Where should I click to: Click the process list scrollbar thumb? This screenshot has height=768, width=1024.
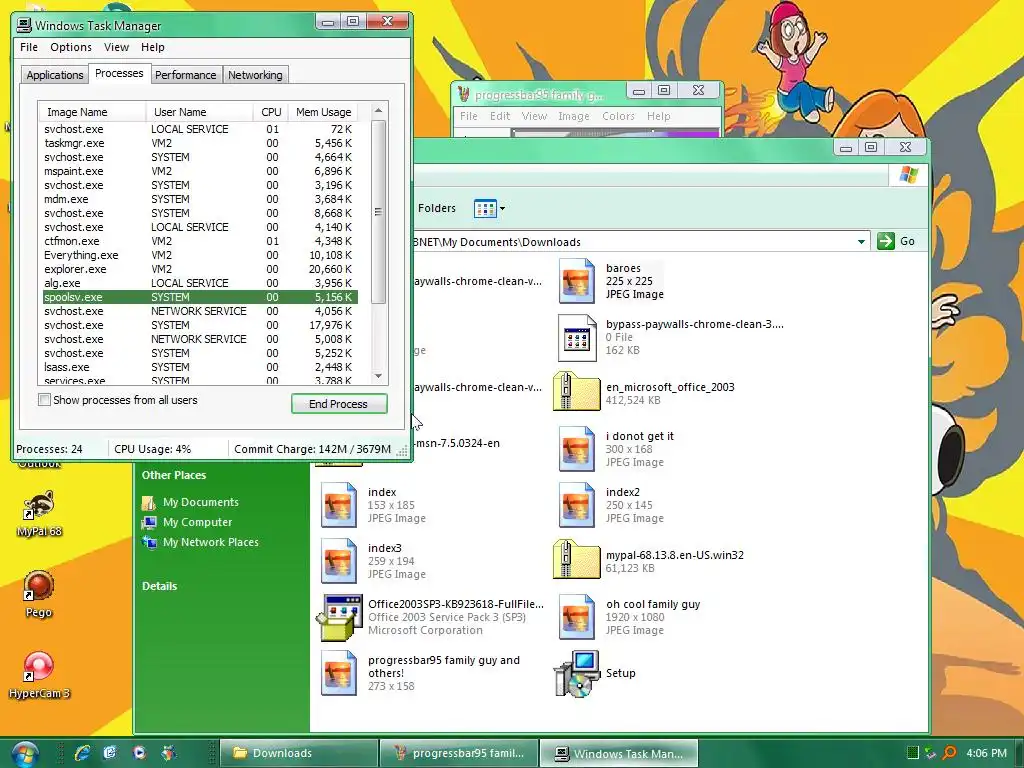[378, 212]
